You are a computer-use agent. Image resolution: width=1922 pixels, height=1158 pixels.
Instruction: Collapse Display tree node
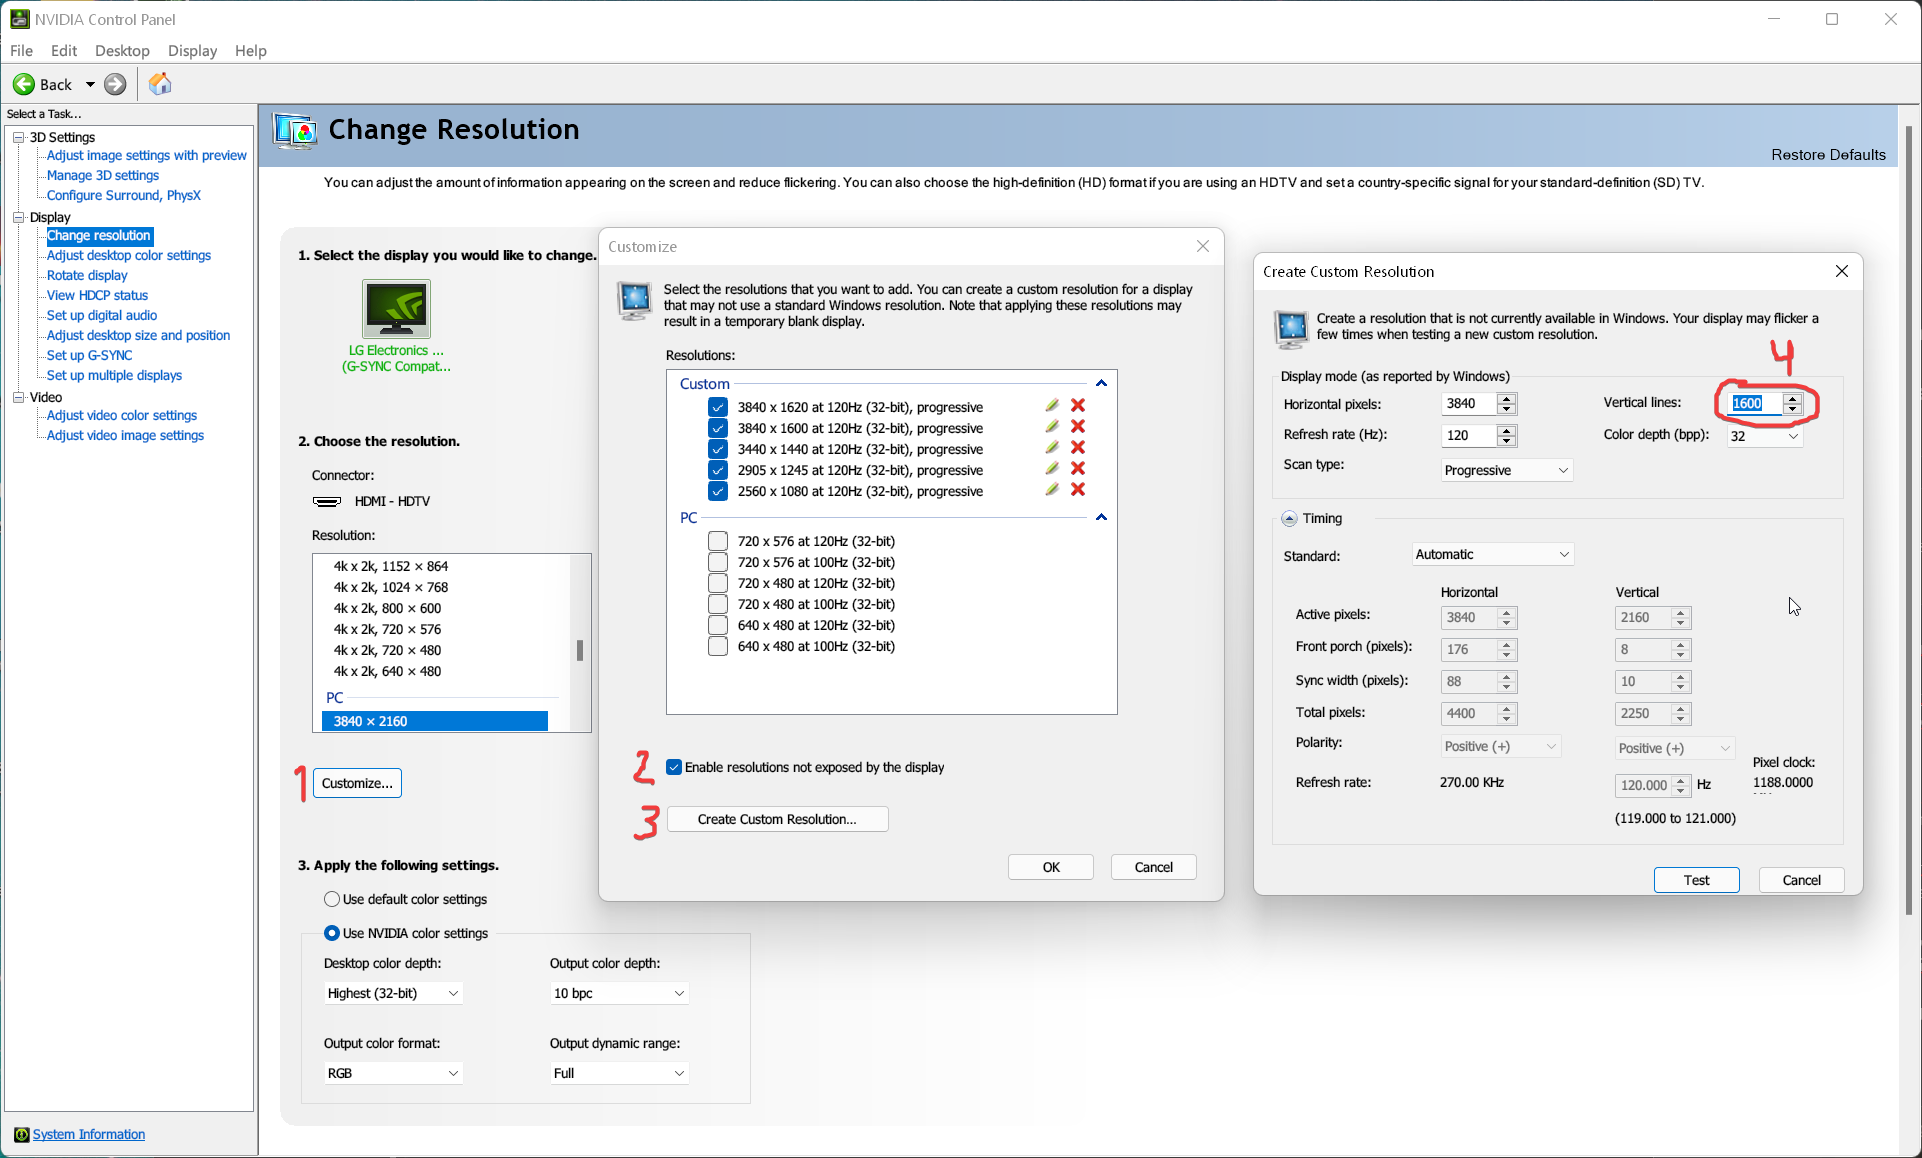18,217
